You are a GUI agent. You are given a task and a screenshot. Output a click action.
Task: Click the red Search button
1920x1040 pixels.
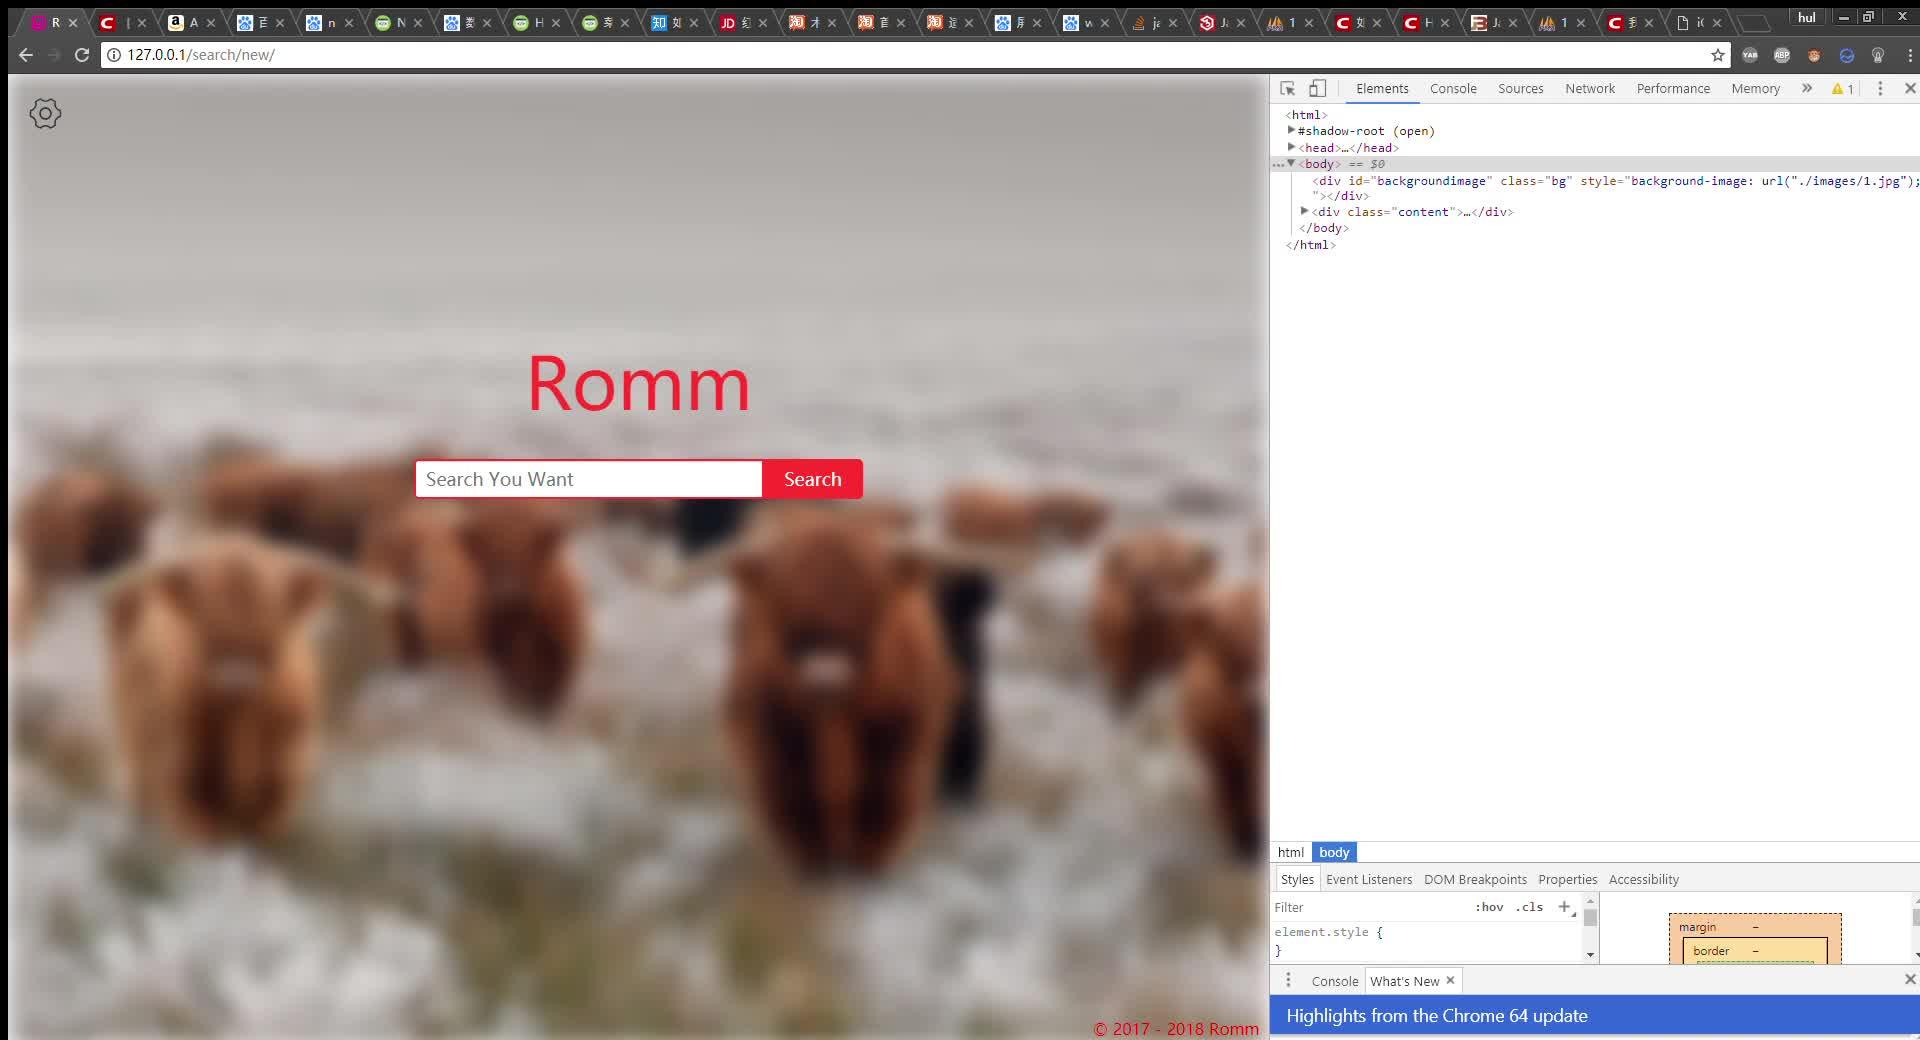pyautogui.click(x=812, y=479)
